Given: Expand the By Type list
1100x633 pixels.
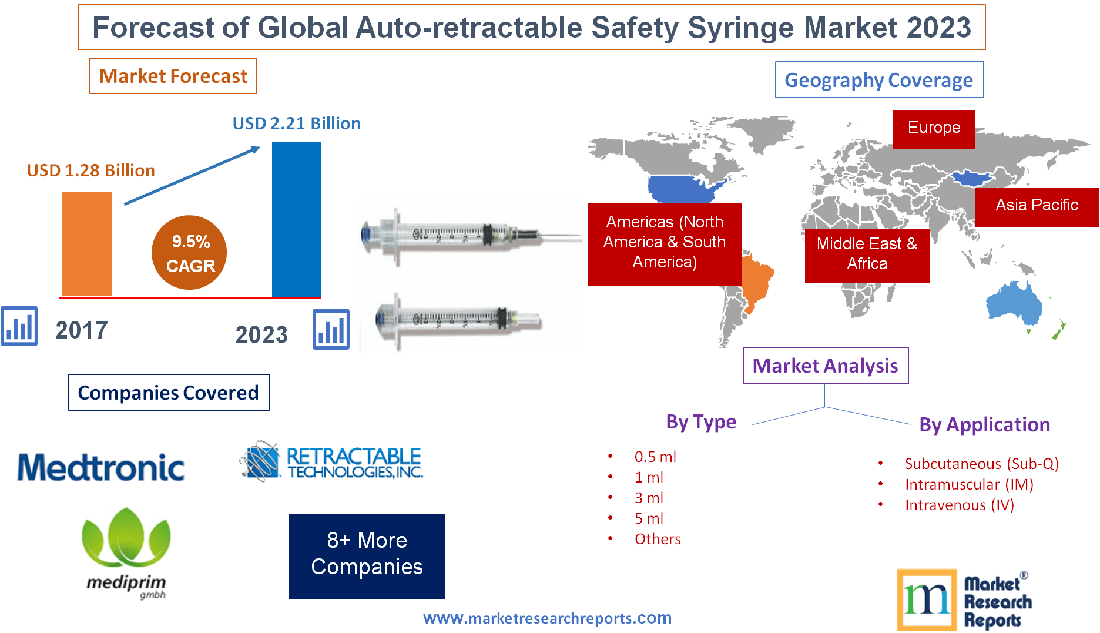Looking at the screenshot, I should click(701, 421).
